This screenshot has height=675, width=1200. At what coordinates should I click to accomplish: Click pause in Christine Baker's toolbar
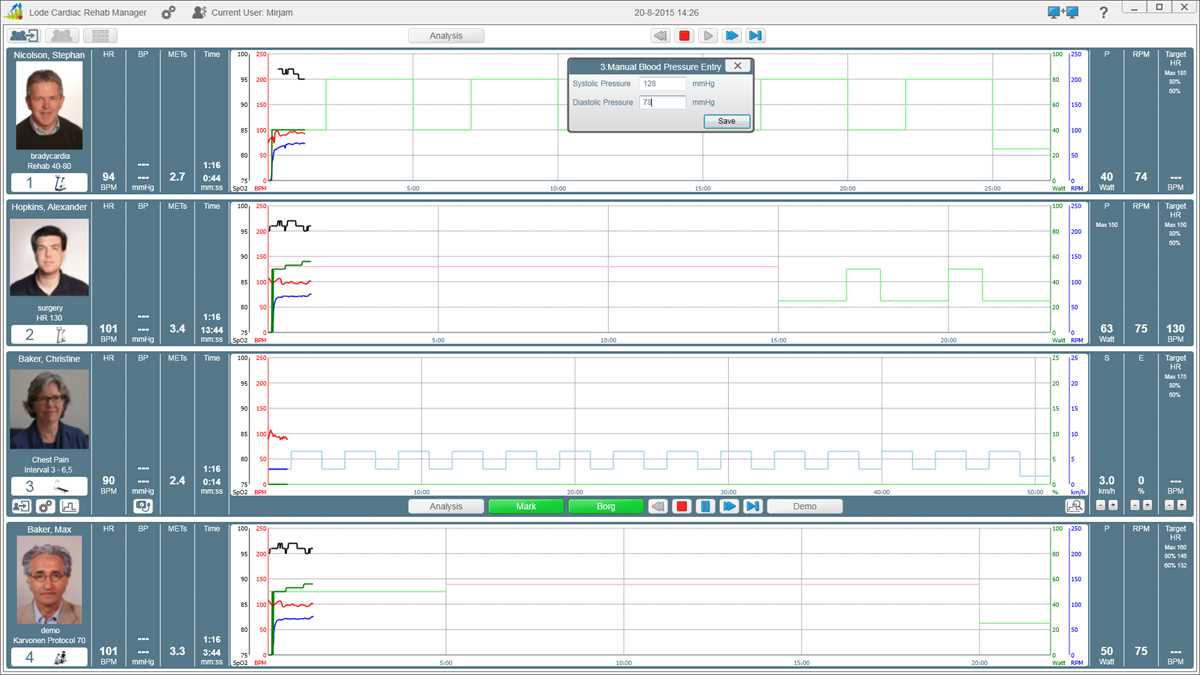706,506
